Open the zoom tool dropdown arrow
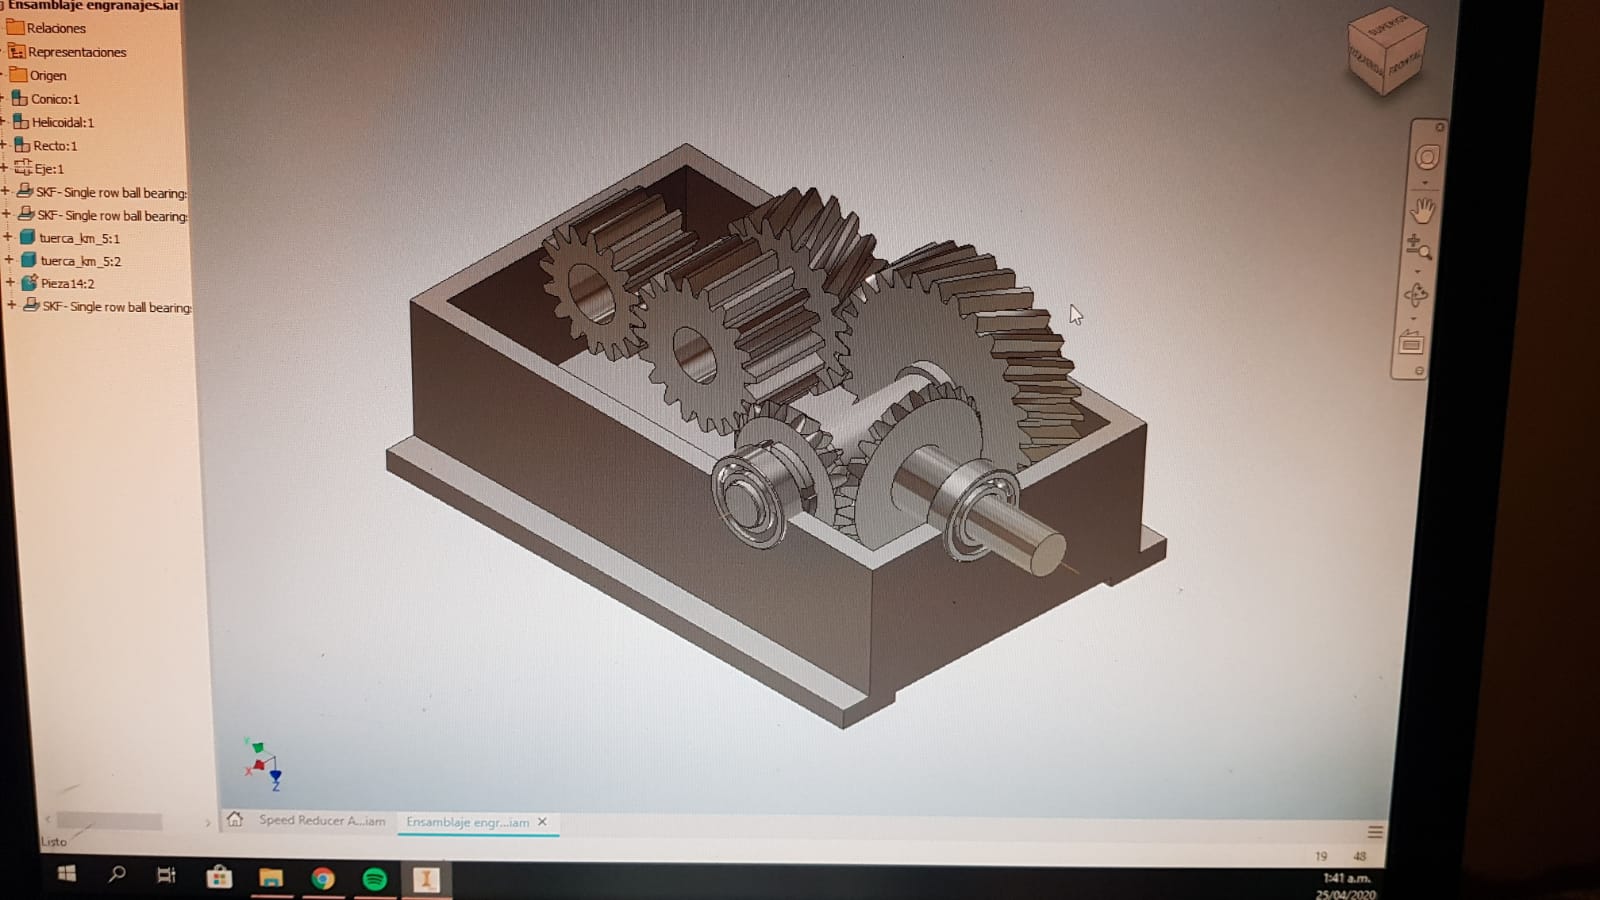Image resolution: width=1600 pixels, height=900 pixels. pos(1418,271)
